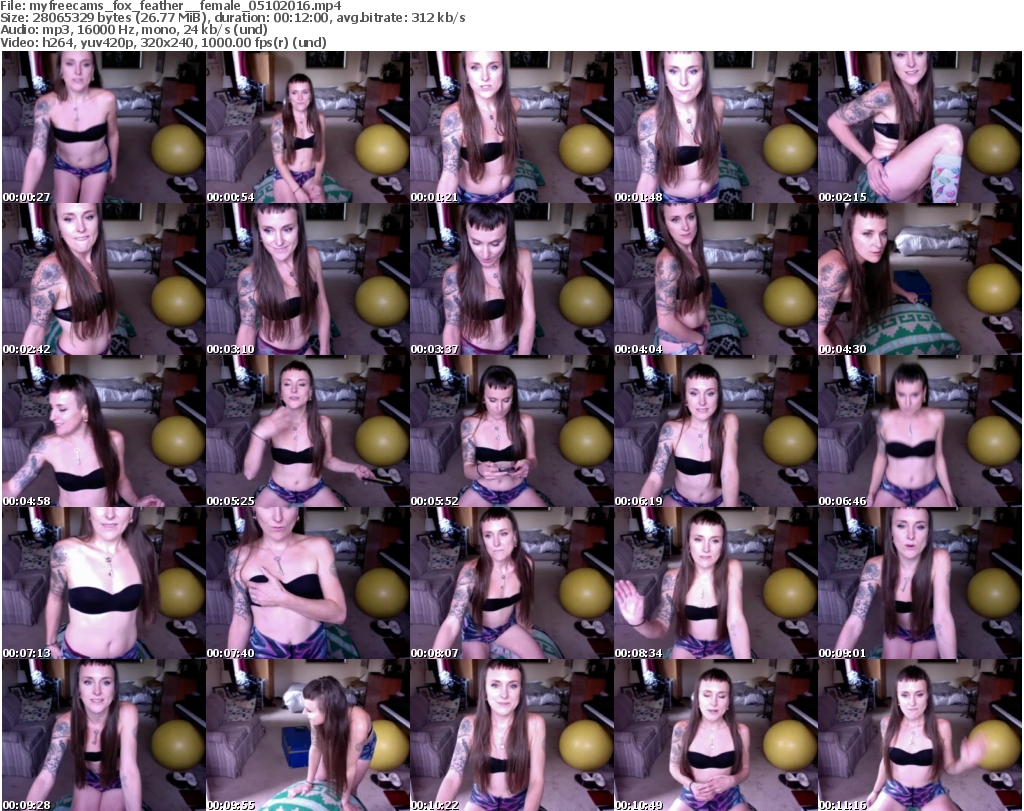This screenshot has height=811, width=1024.
Task: Select the frame at 00:00:54
Action: click(307, 127)
